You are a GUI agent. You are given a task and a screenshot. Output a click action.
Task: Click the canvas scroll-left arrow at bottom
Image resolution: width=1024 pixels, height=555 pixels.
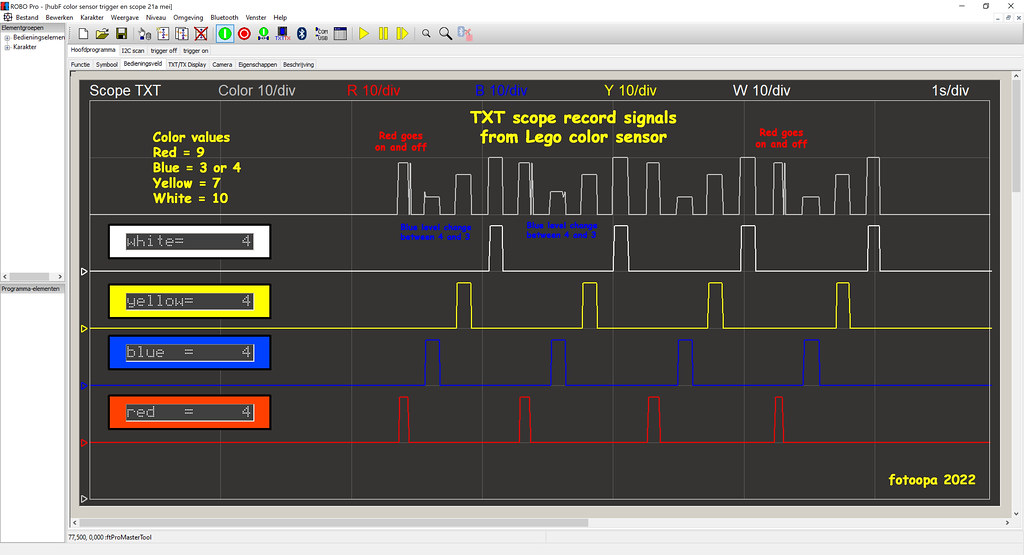(74, 522)
